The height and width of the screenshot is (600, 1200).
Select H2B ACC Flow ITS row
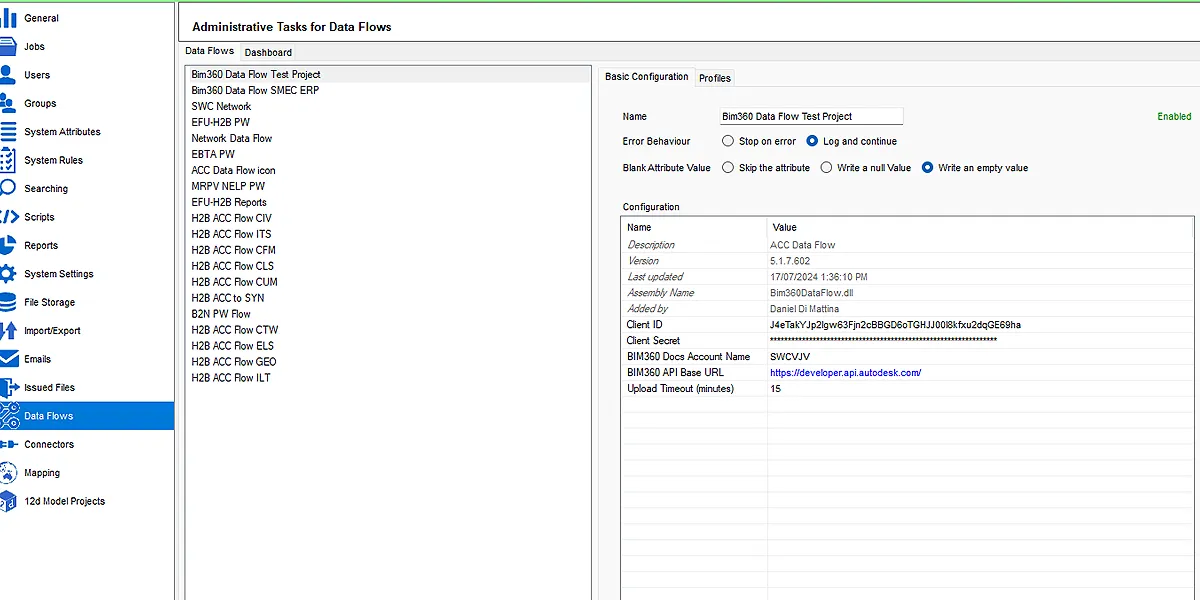click(x=388, y=234)
